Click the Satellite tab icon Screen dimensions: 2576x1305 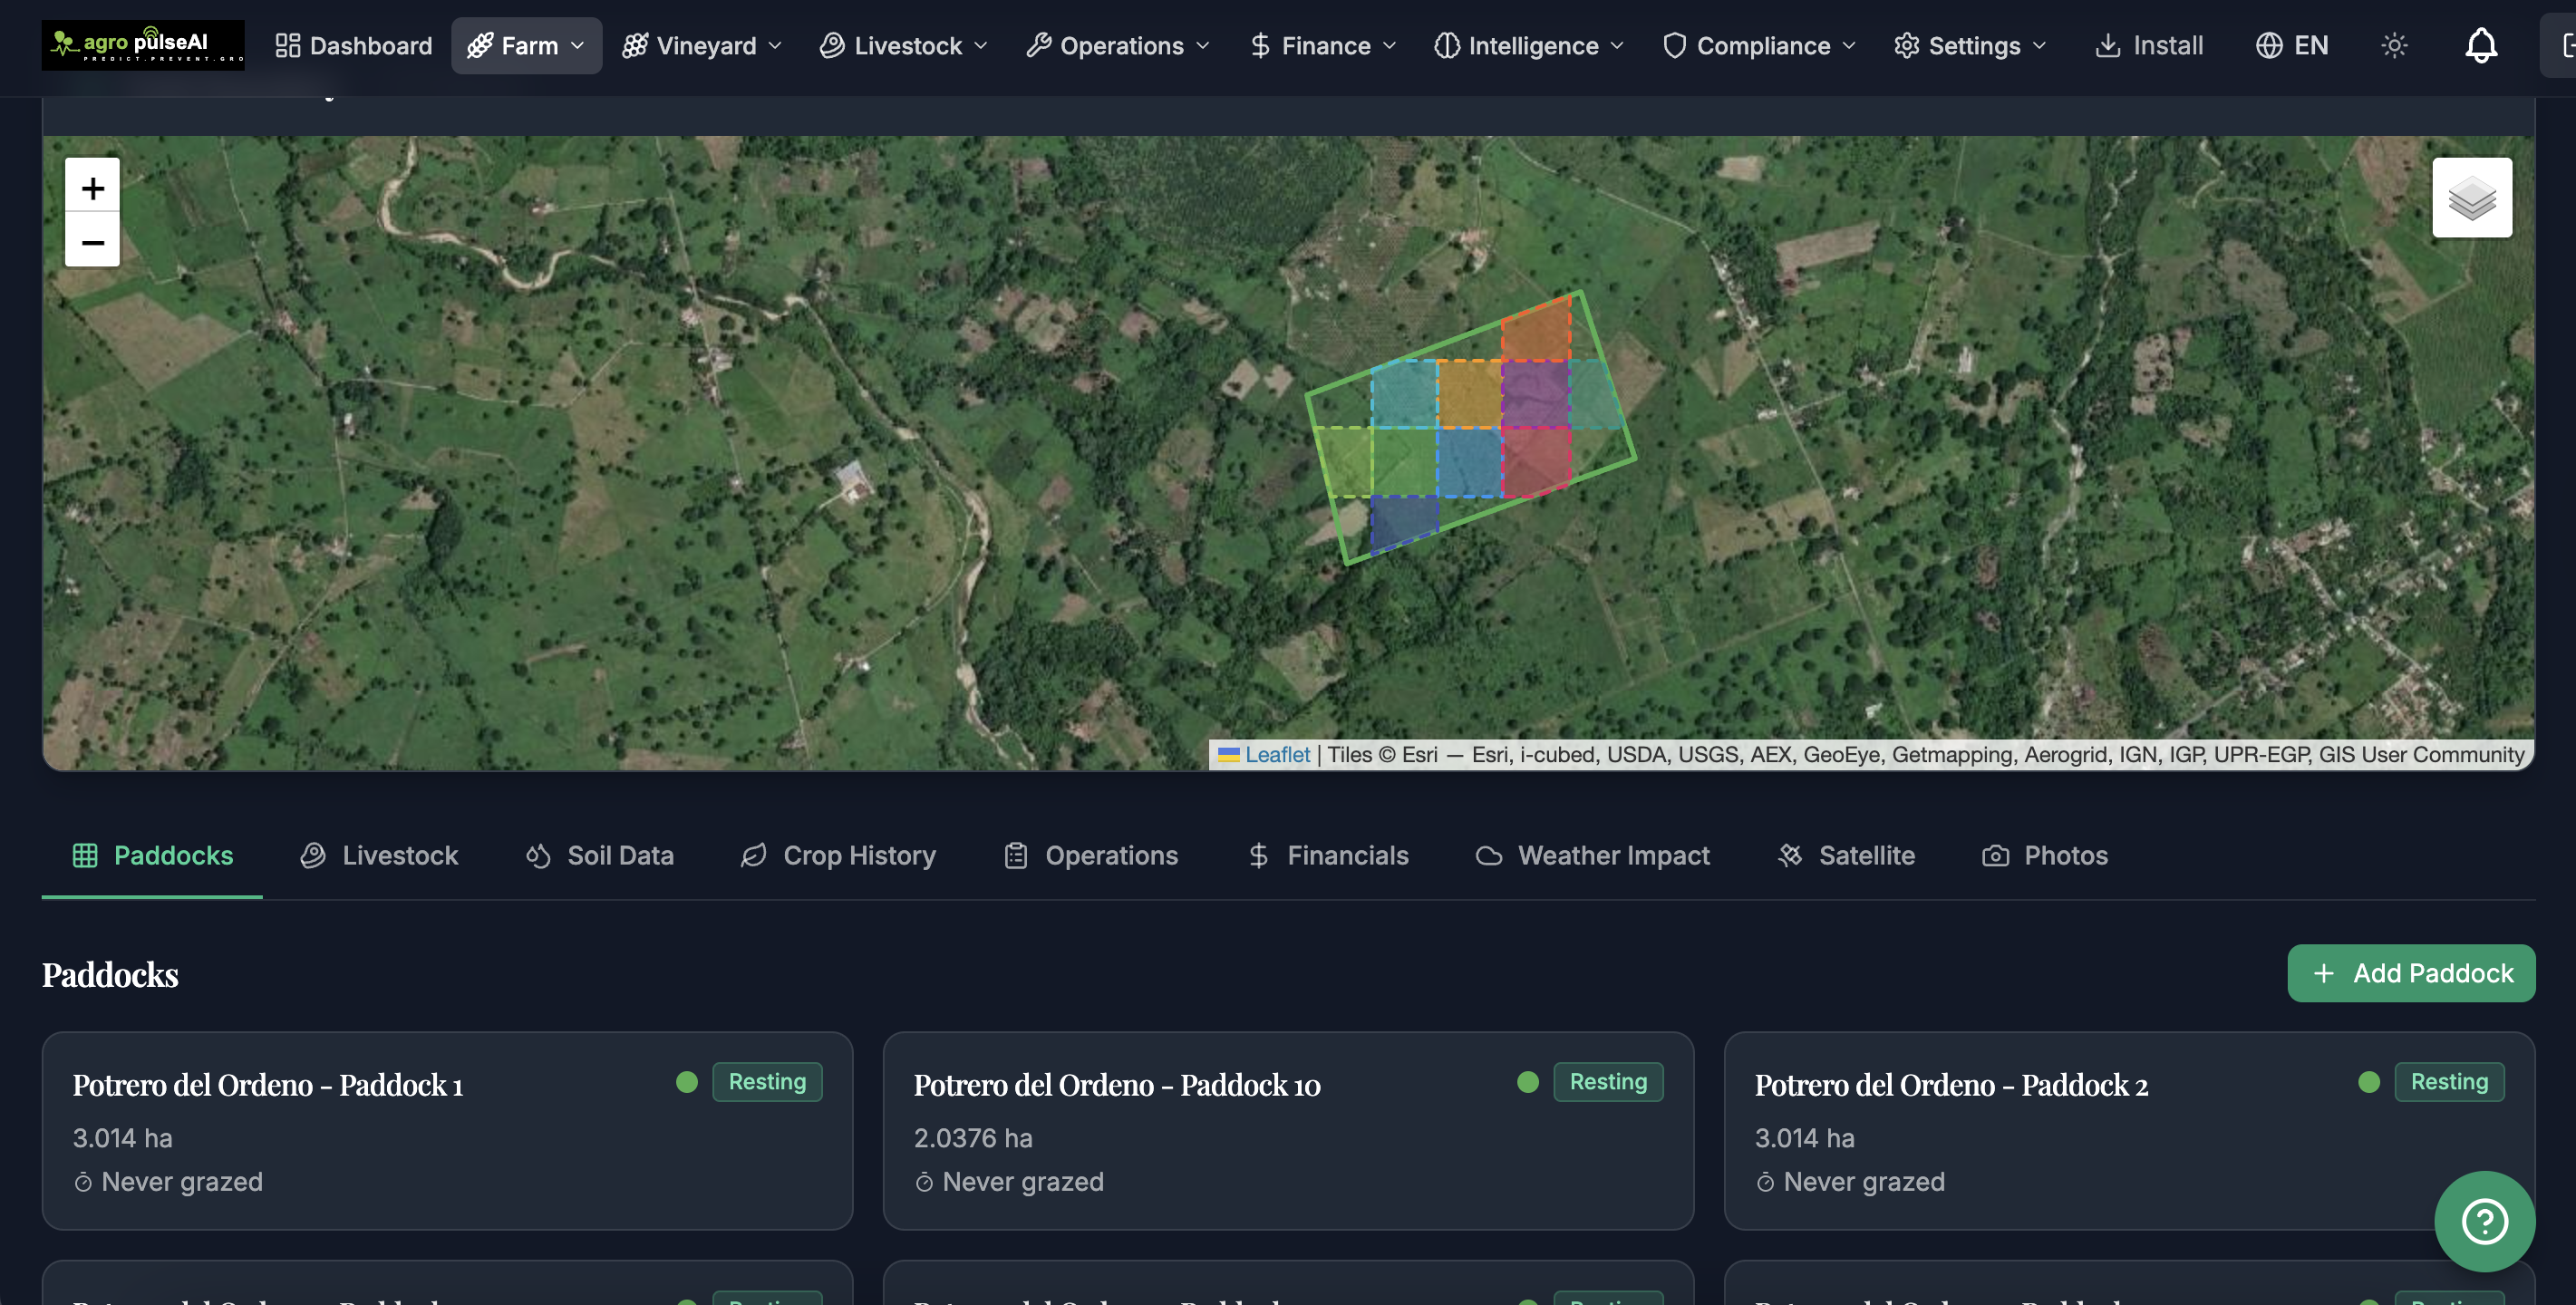(1790, 855)
